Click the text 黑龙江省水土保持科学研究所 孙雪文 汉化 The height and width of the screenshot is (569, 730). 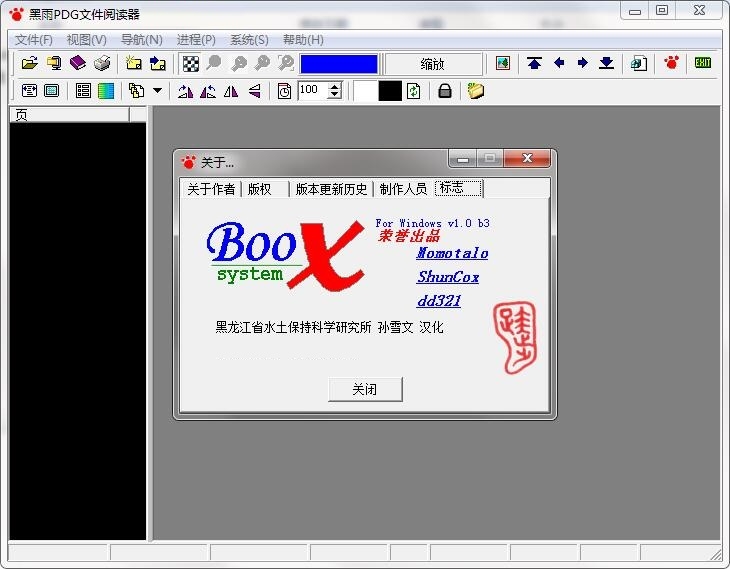(329, 327)
